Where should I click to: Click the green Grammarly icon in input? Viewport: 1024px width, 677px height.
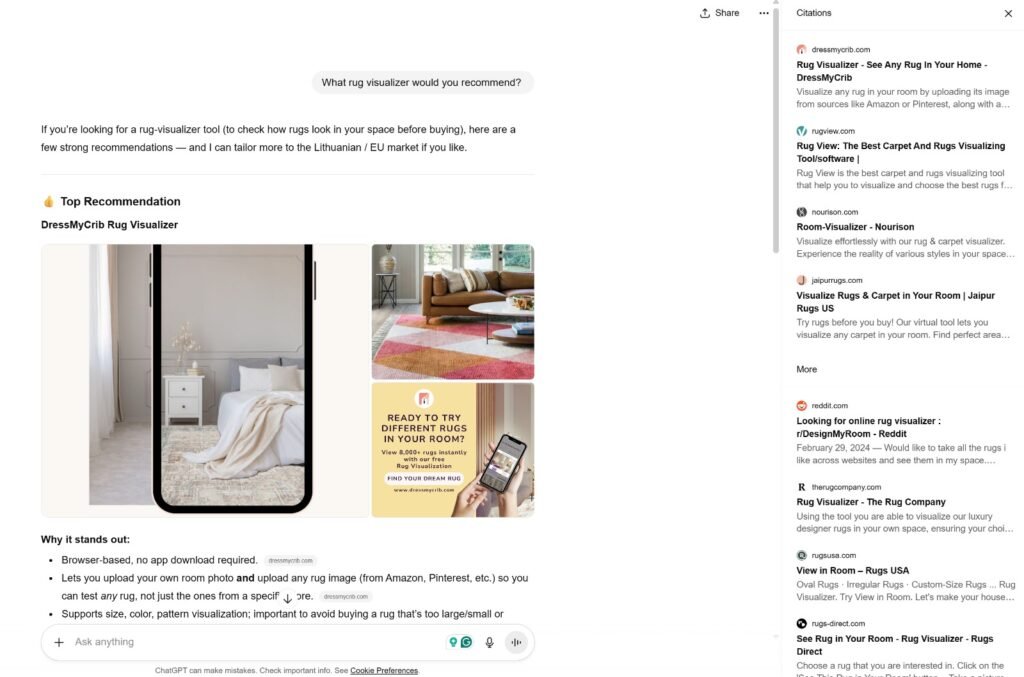[466, 642]
